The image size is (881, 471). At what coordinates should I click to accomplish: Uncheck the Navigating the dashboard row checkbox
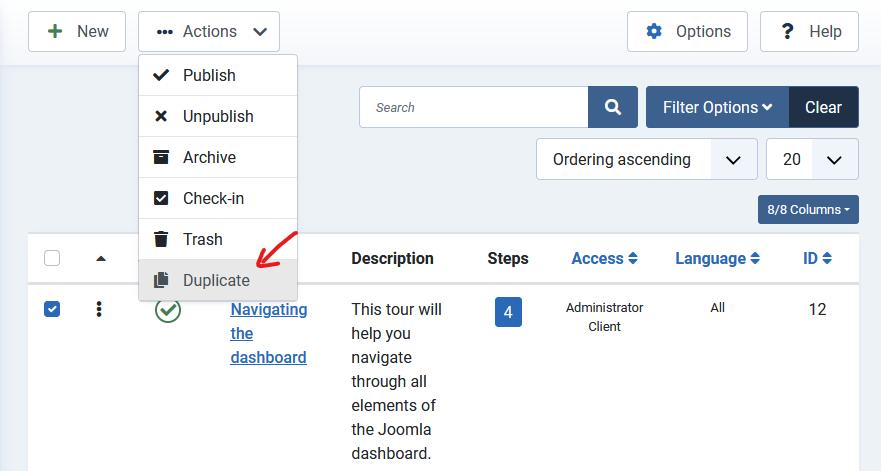52,309
